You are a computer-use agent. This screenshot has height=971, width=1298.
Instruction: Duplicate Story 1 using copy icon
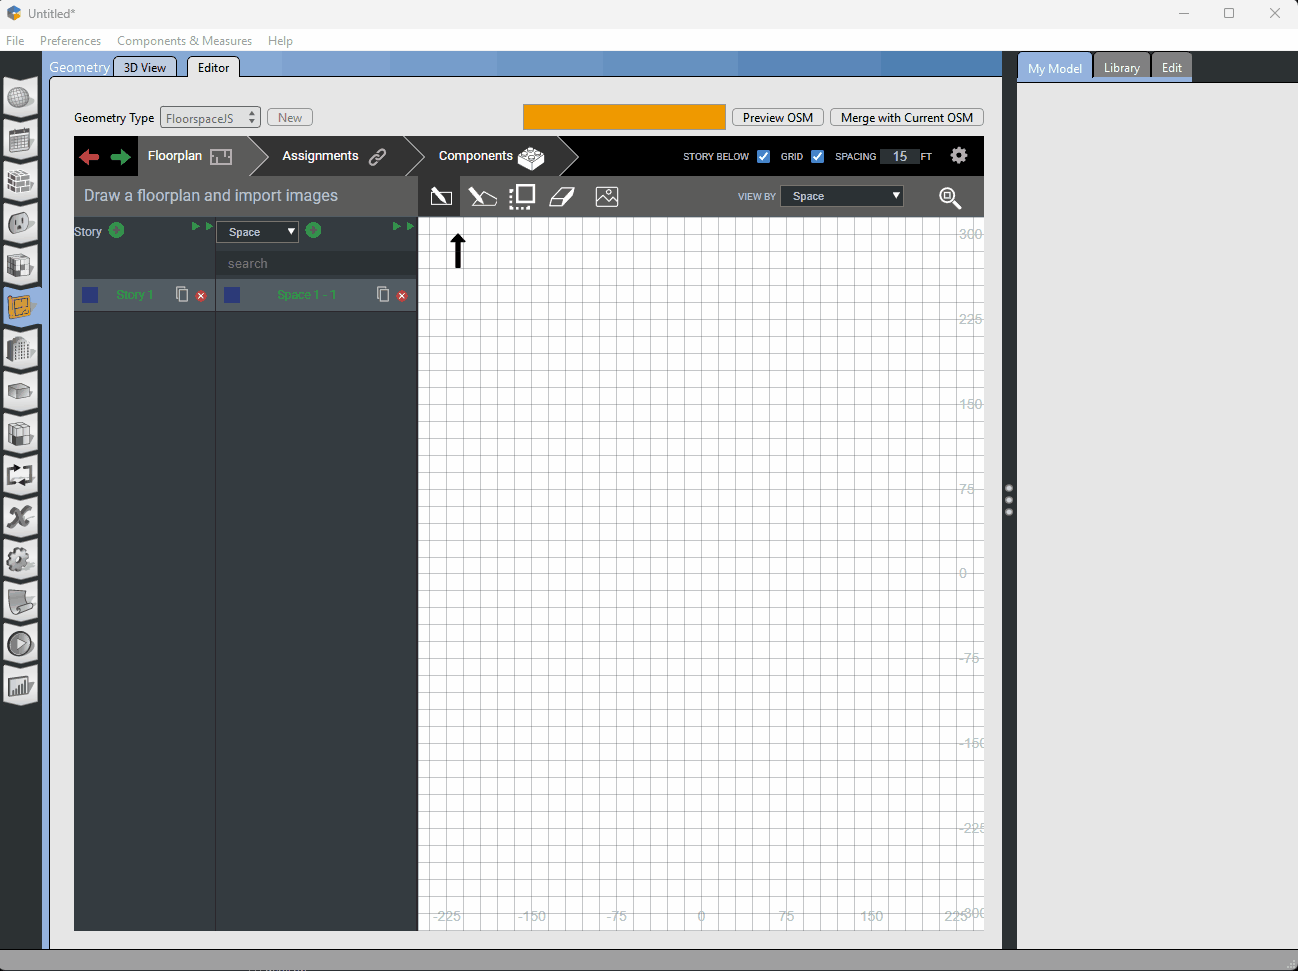[182, 294]
